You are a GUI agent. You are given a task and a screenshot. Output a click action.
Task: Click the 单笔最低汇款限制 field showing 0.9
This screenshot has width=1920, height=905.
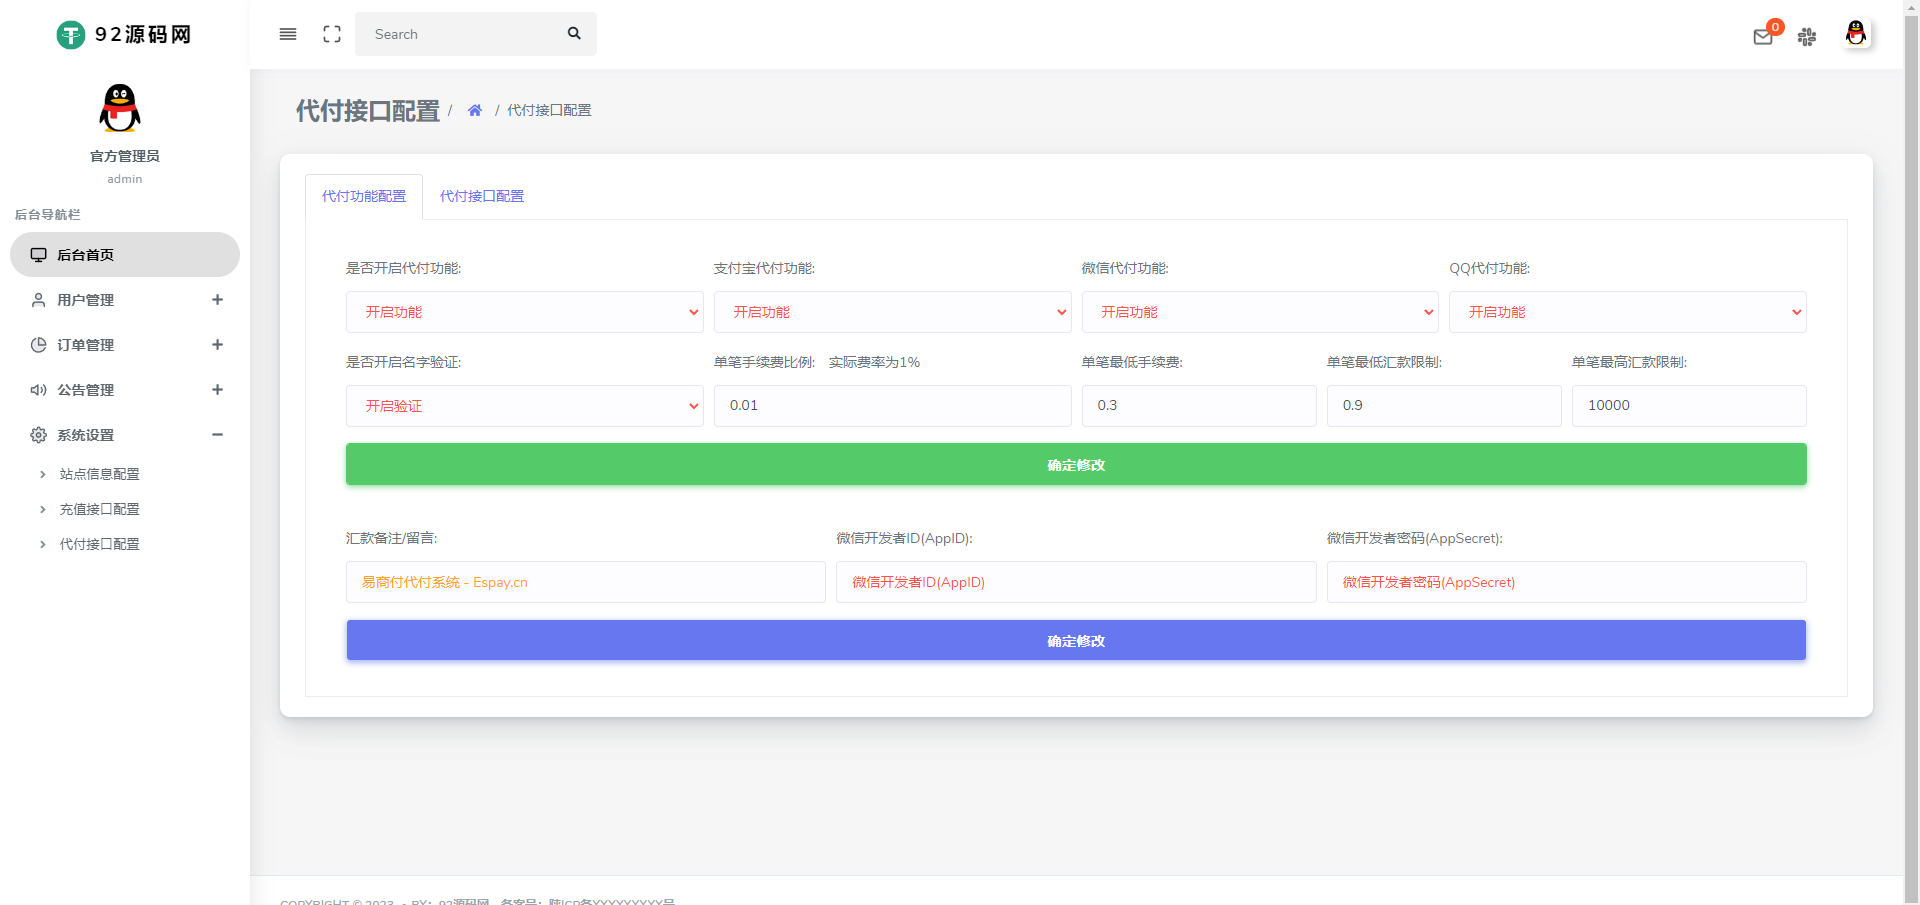click(x=1444, y=406)
